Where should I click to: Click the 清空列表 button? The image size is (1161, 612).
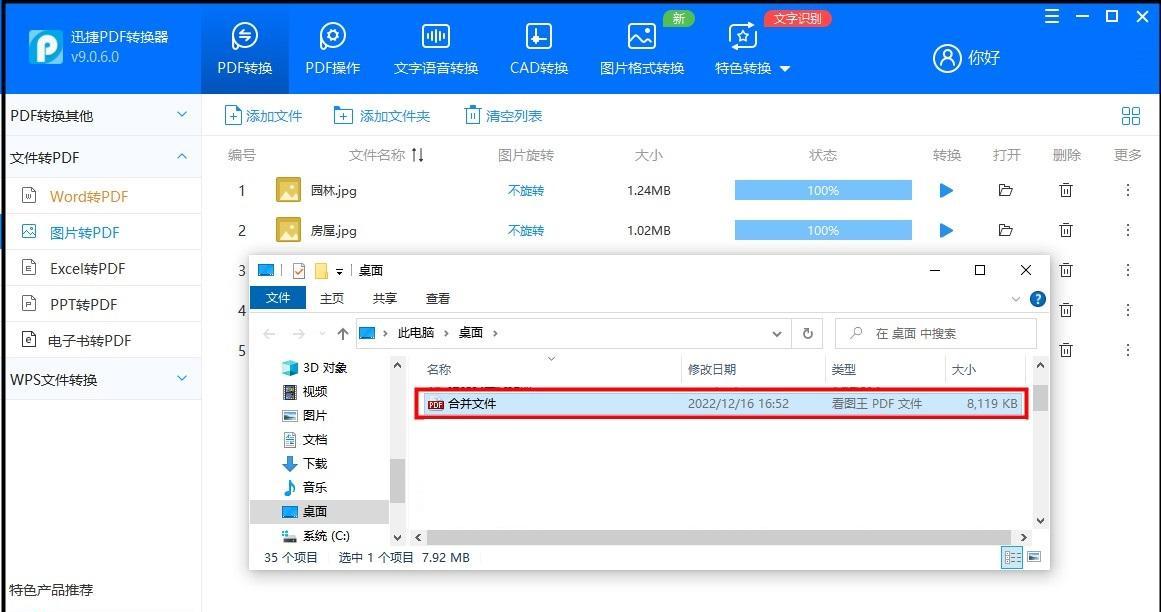(503, 115)
